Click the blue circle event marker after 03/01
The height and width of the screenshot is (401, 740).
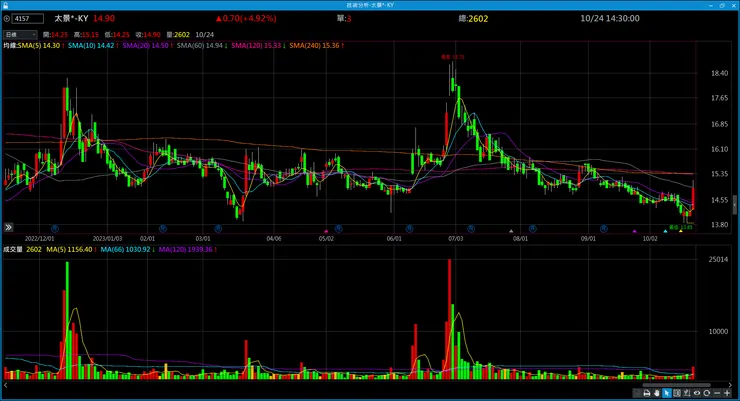[x=218, y=228]
